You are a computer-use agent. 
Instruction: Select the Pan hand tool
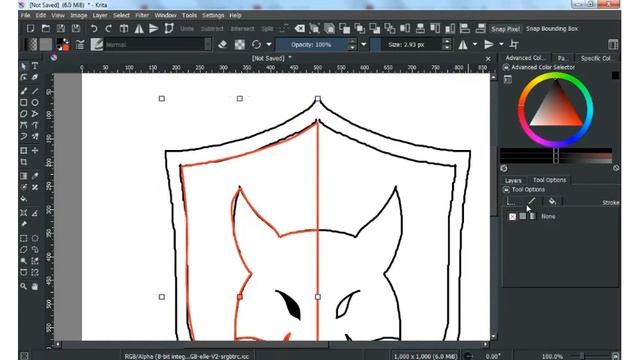35,287
